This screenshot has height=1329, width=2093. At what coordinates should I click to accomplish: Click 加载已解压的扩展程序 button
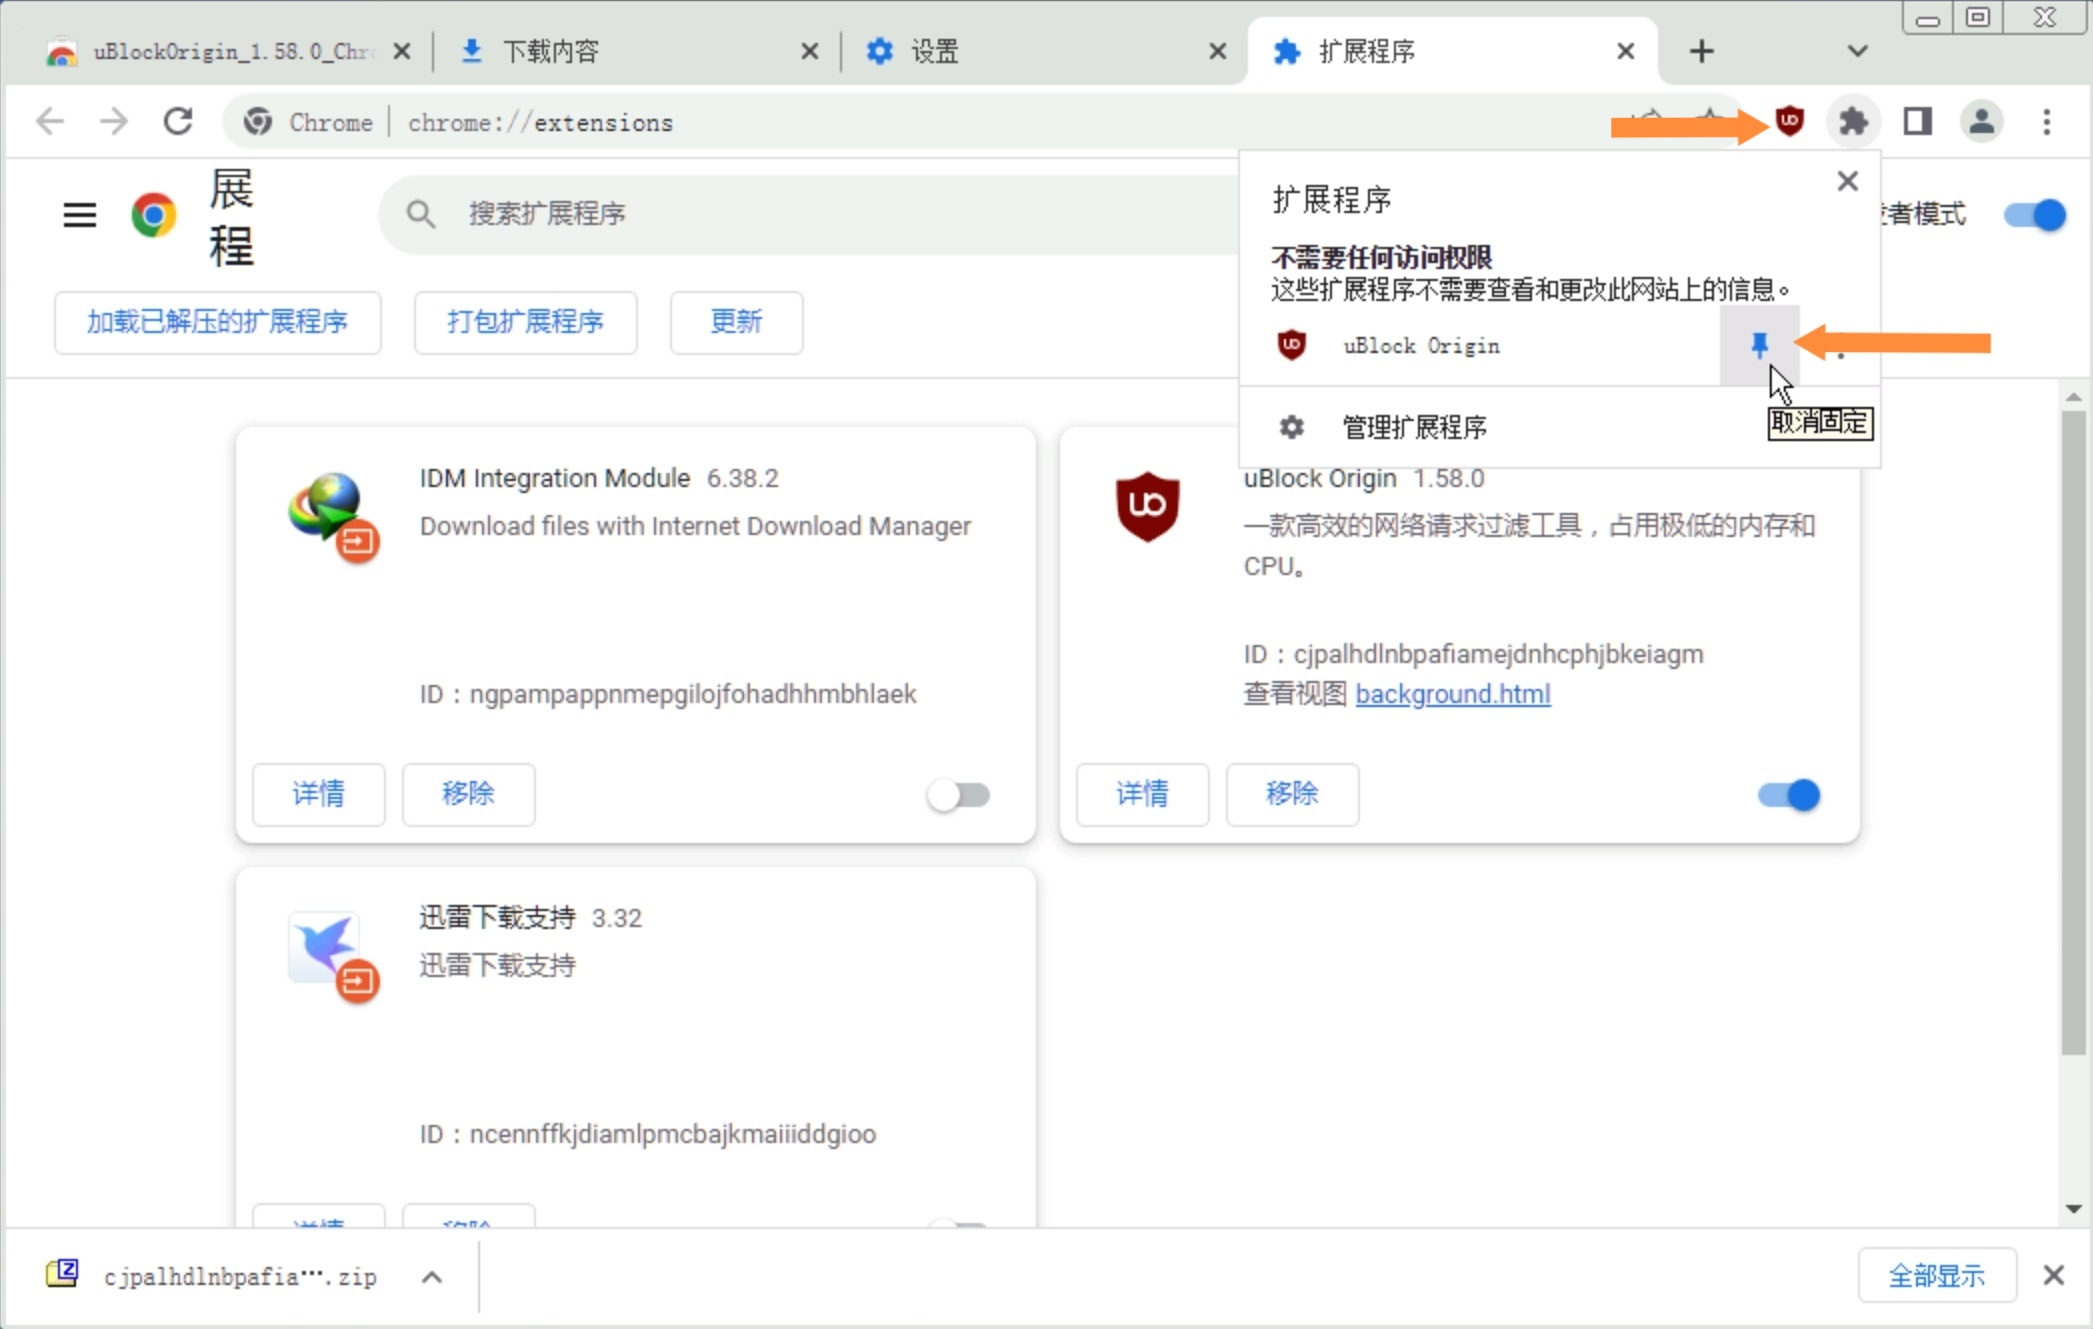(217, 322)
